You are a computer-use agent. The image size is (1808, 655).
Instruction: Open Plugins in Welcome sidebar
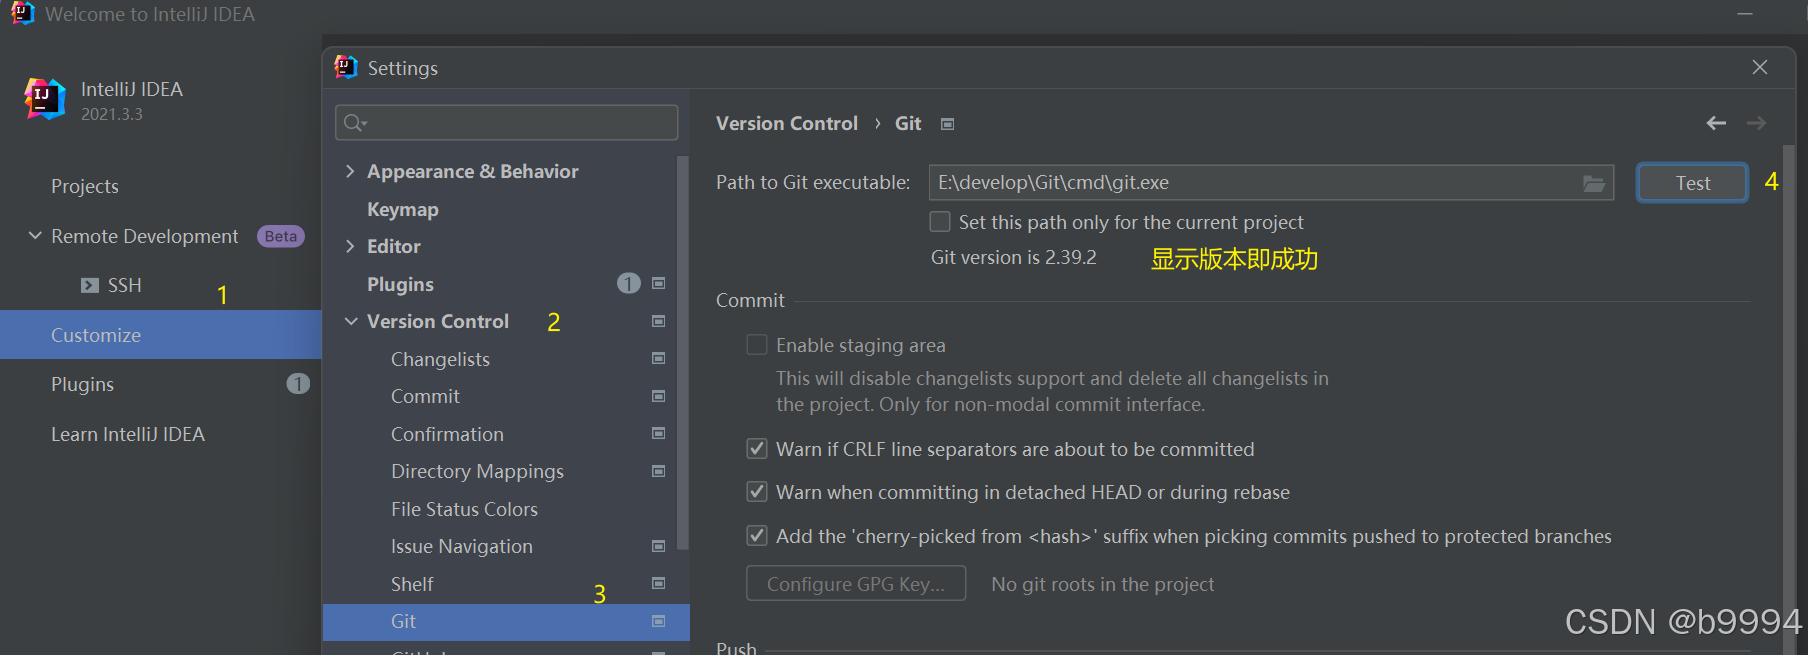(82, 384)
